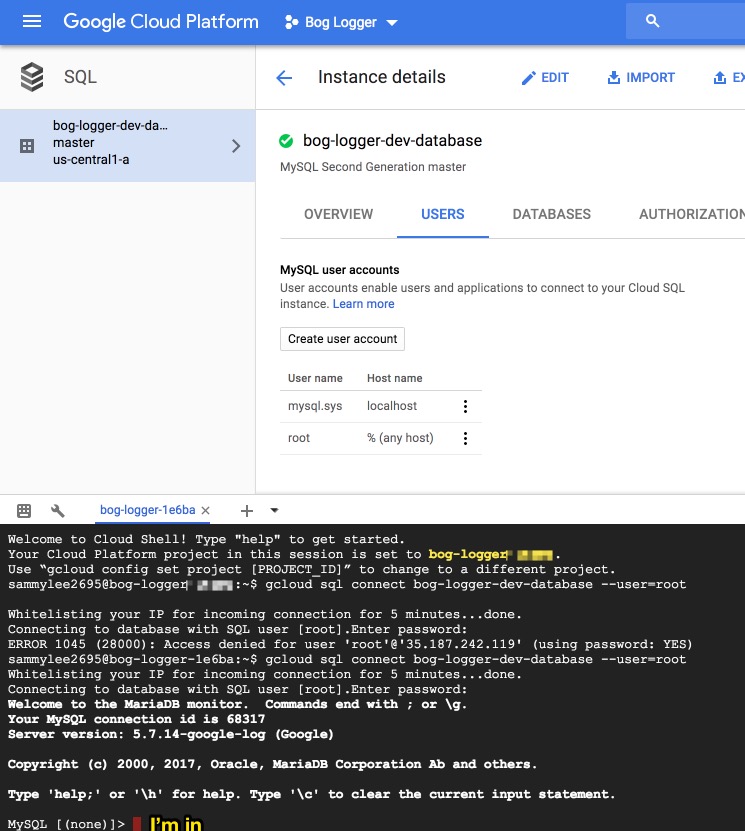The image size is (745, 831).
Task: Add a new Cloud Shell session
Action: click(x=246, y=511)
